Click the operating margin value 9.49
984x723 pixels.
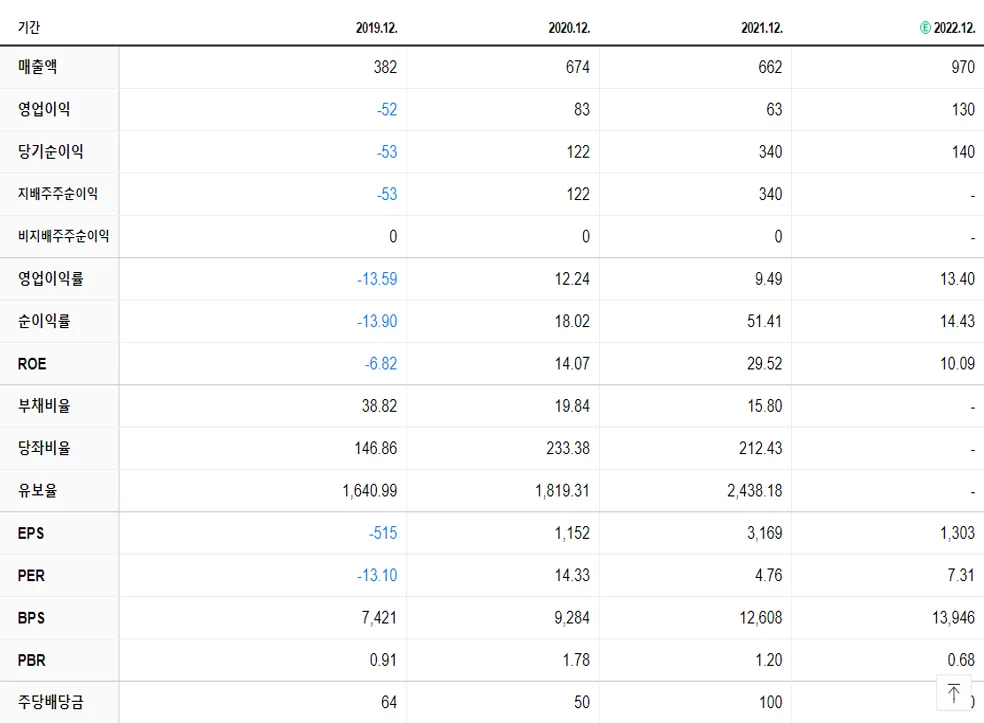pos(769,279)
